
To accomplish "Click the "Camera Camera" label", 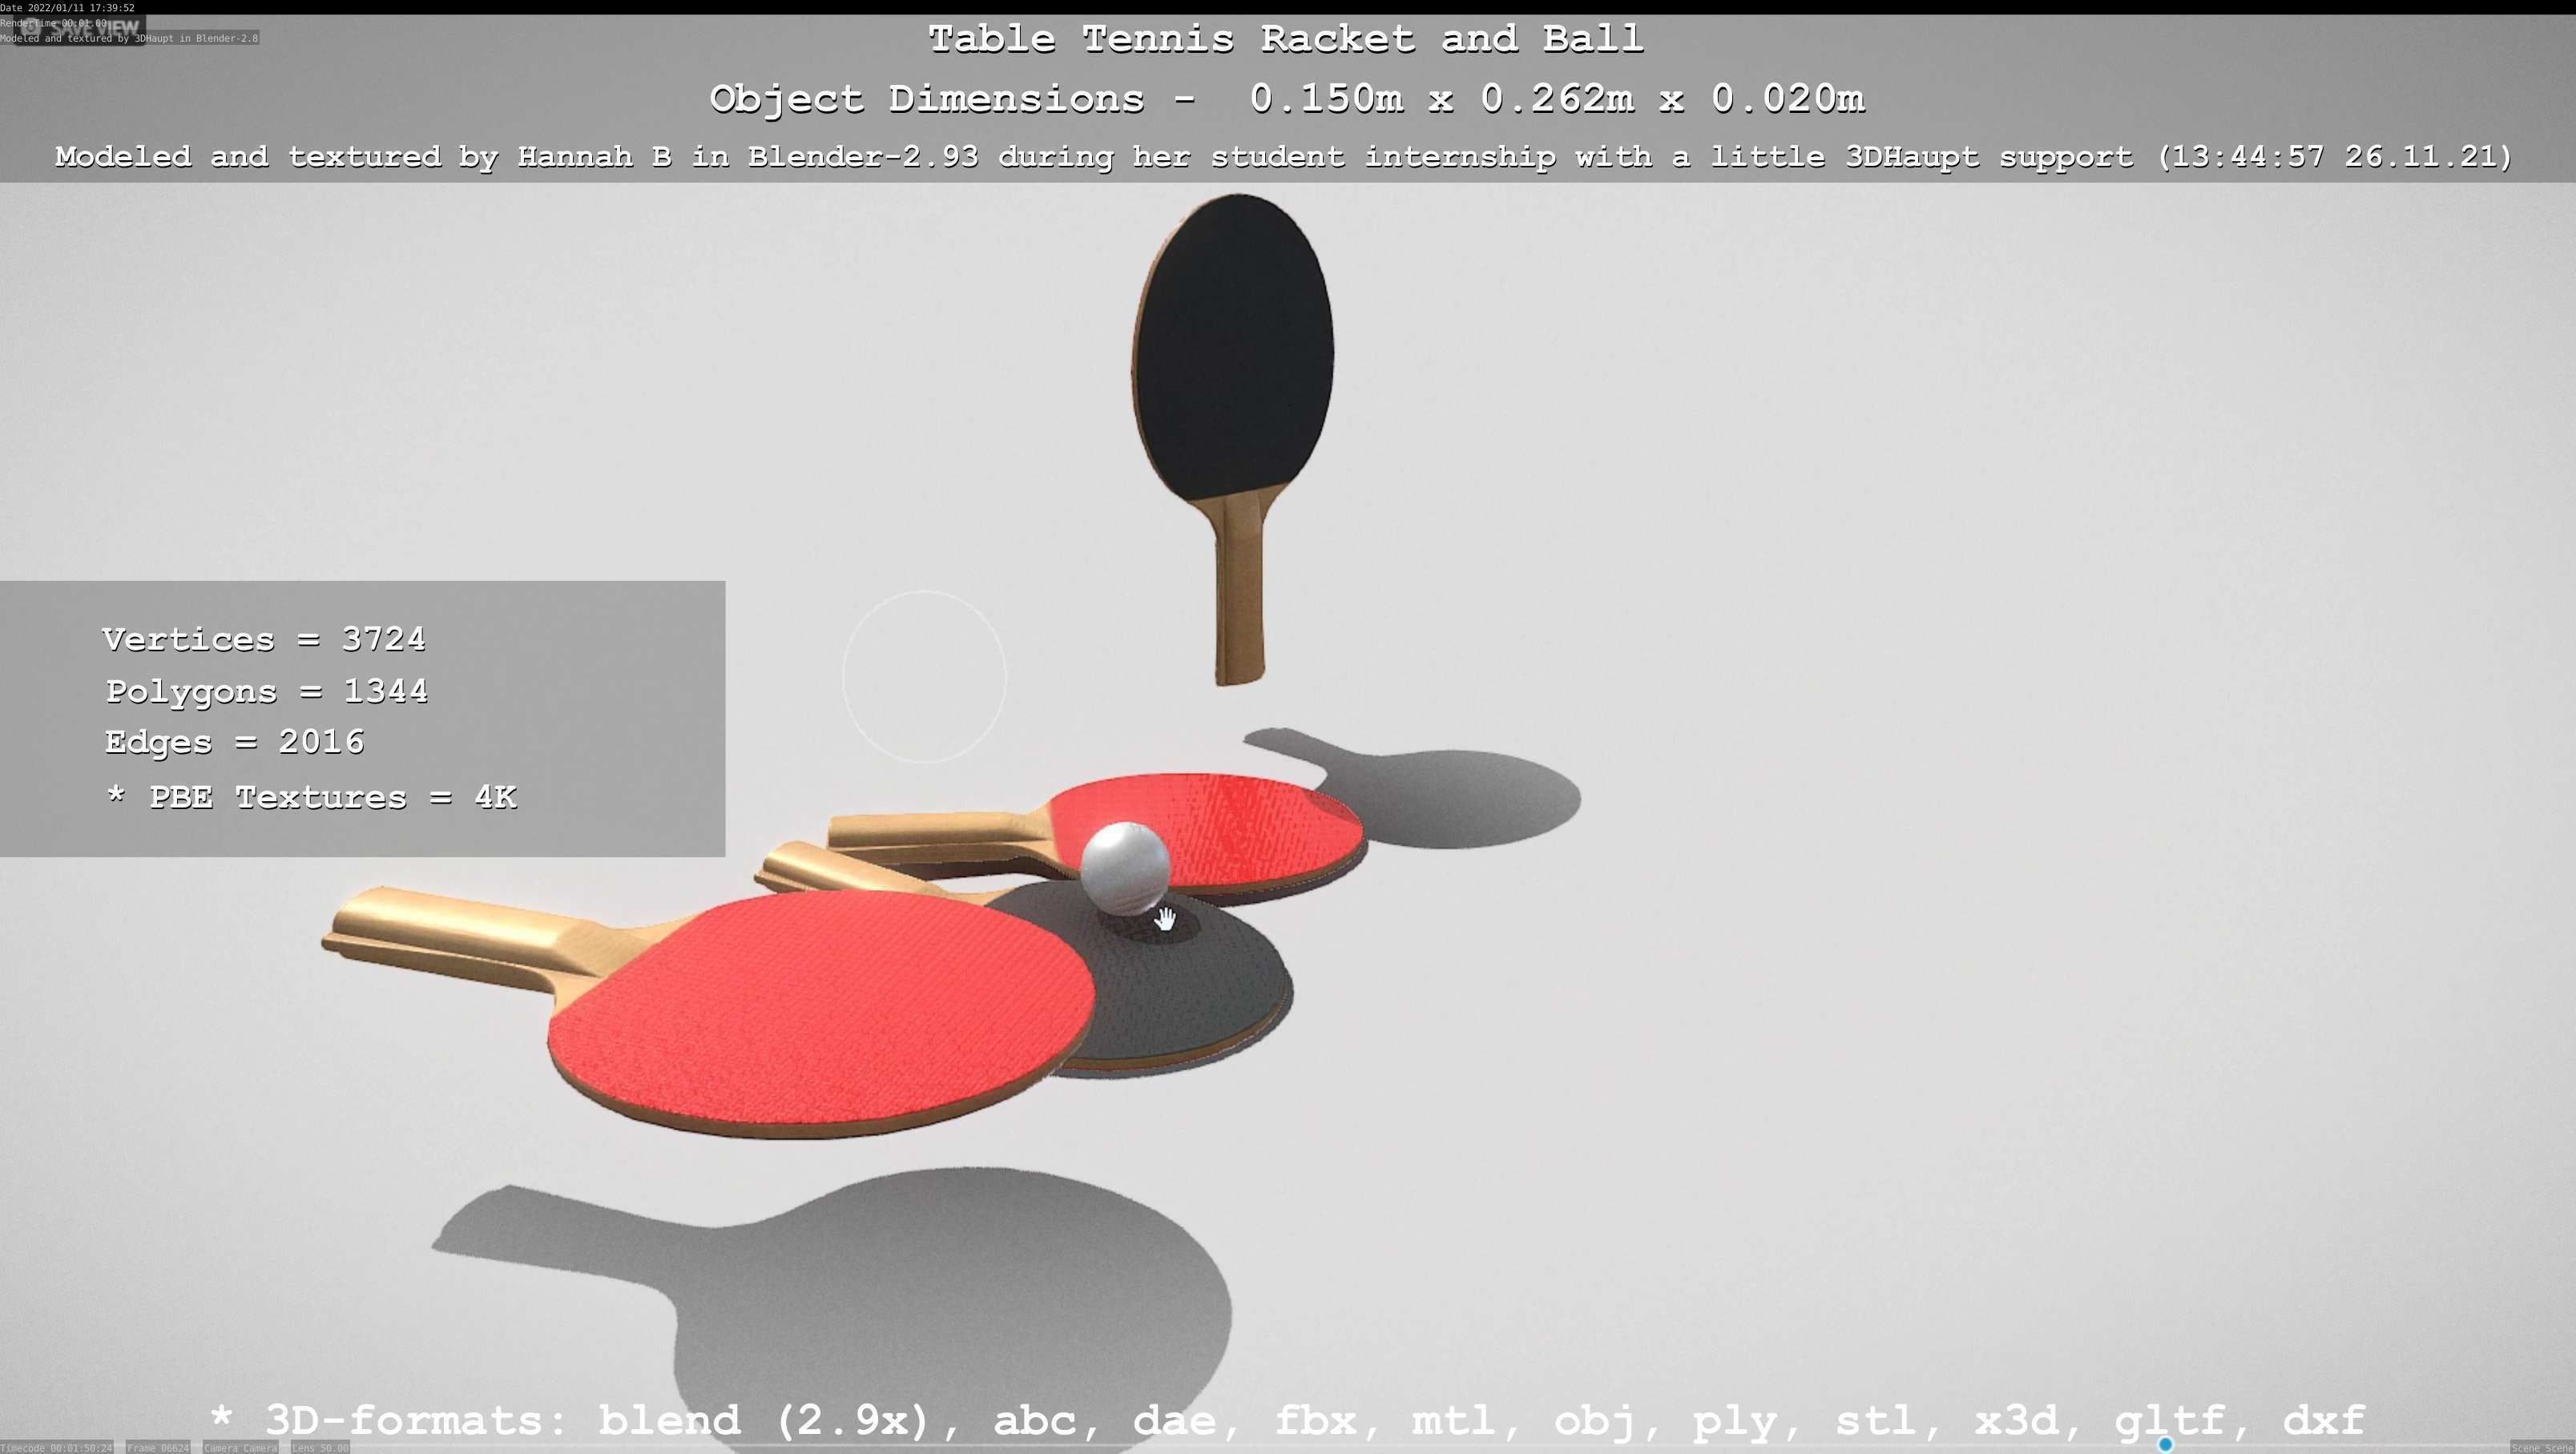I will 240,1447.
